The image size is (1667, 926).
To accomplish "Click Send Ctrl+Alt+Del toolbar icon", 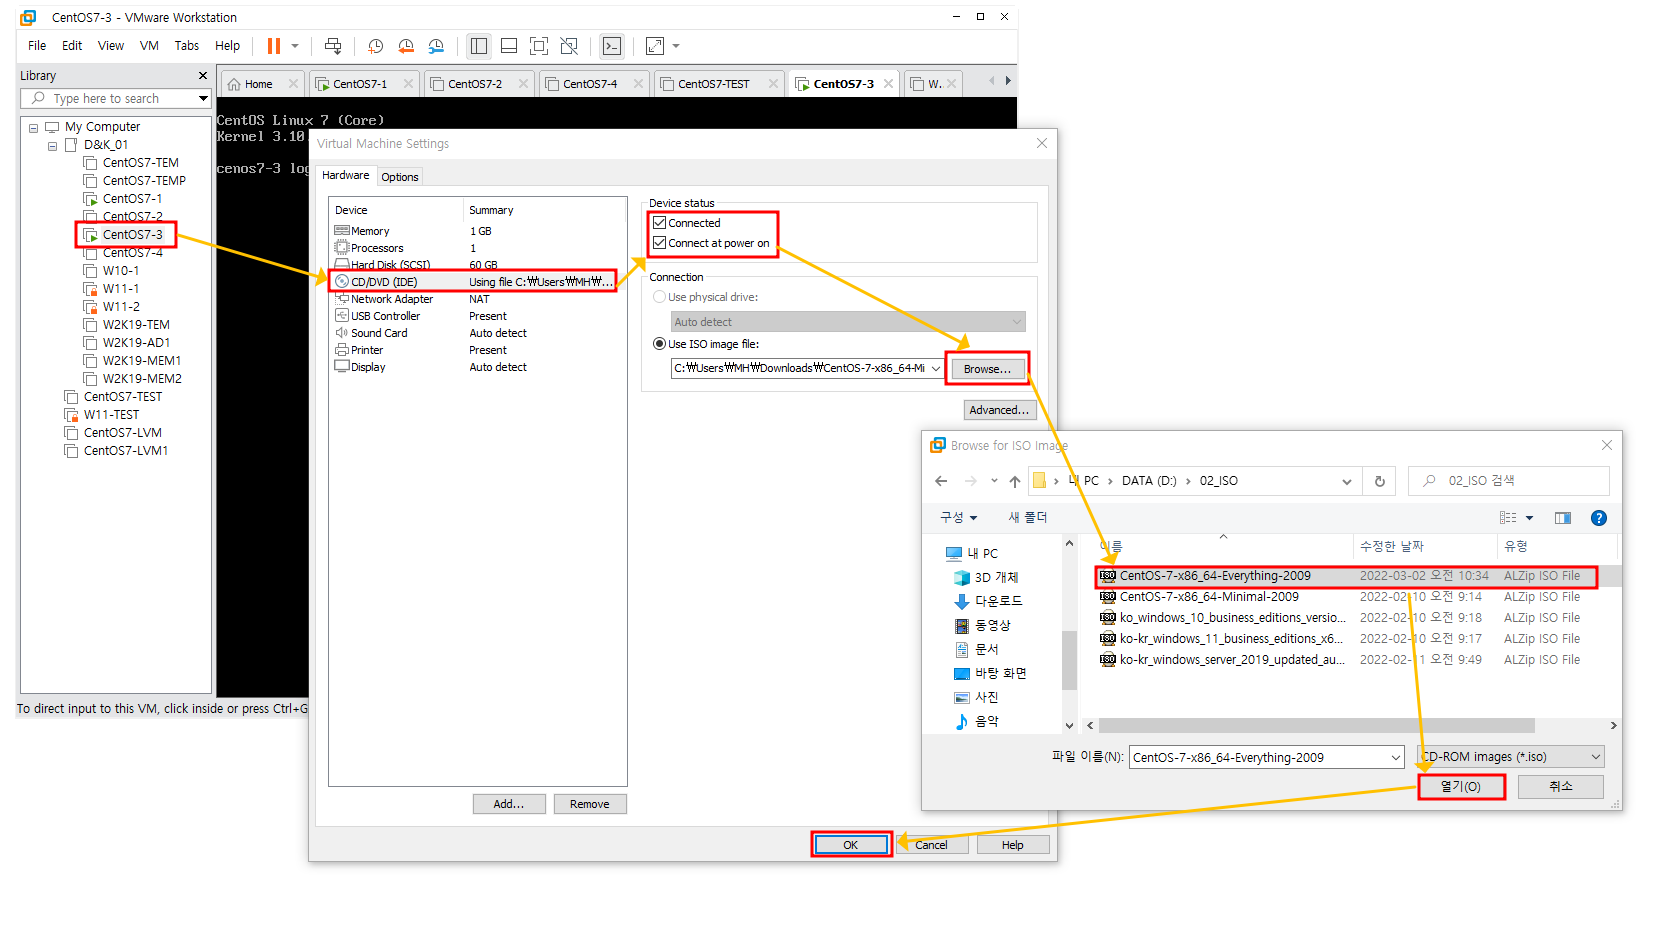I will coord(333,46).
